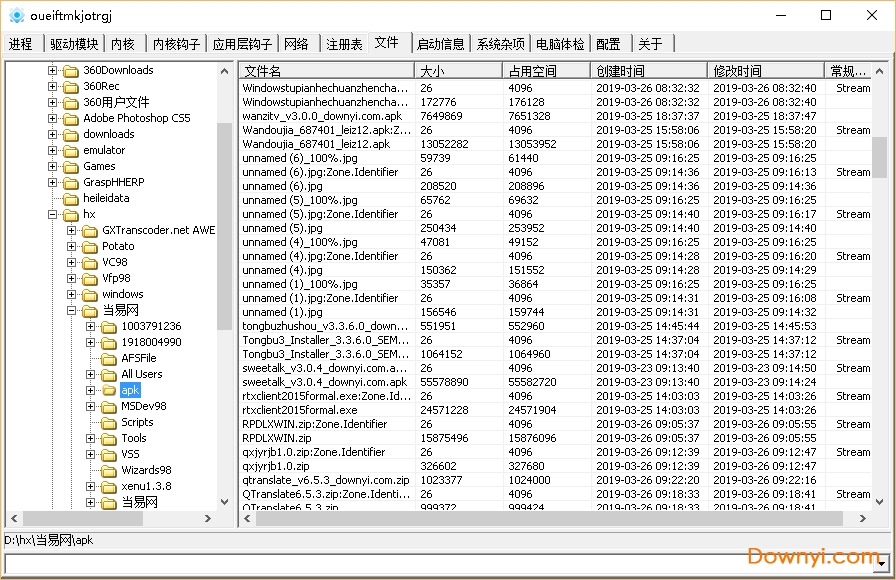Open the bottom path combo box dropdown
896x580 pixels.
pos(881,563)
